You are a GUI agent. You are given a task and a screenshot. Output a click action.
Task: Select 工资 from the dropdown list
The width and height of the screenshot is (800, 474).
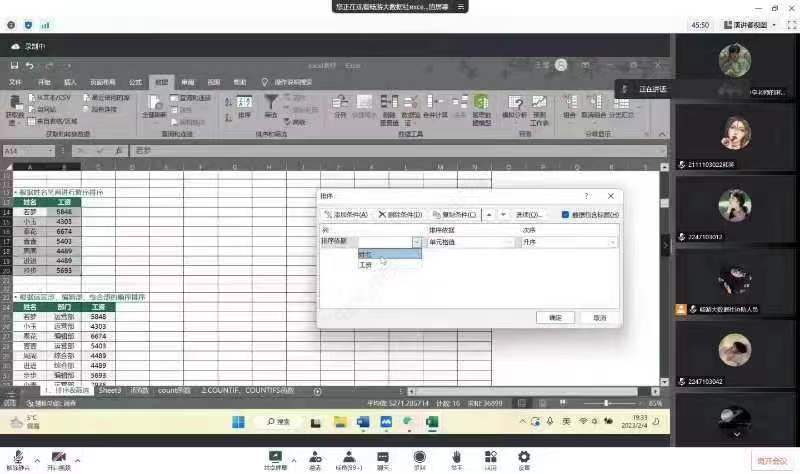coord(366,265)
